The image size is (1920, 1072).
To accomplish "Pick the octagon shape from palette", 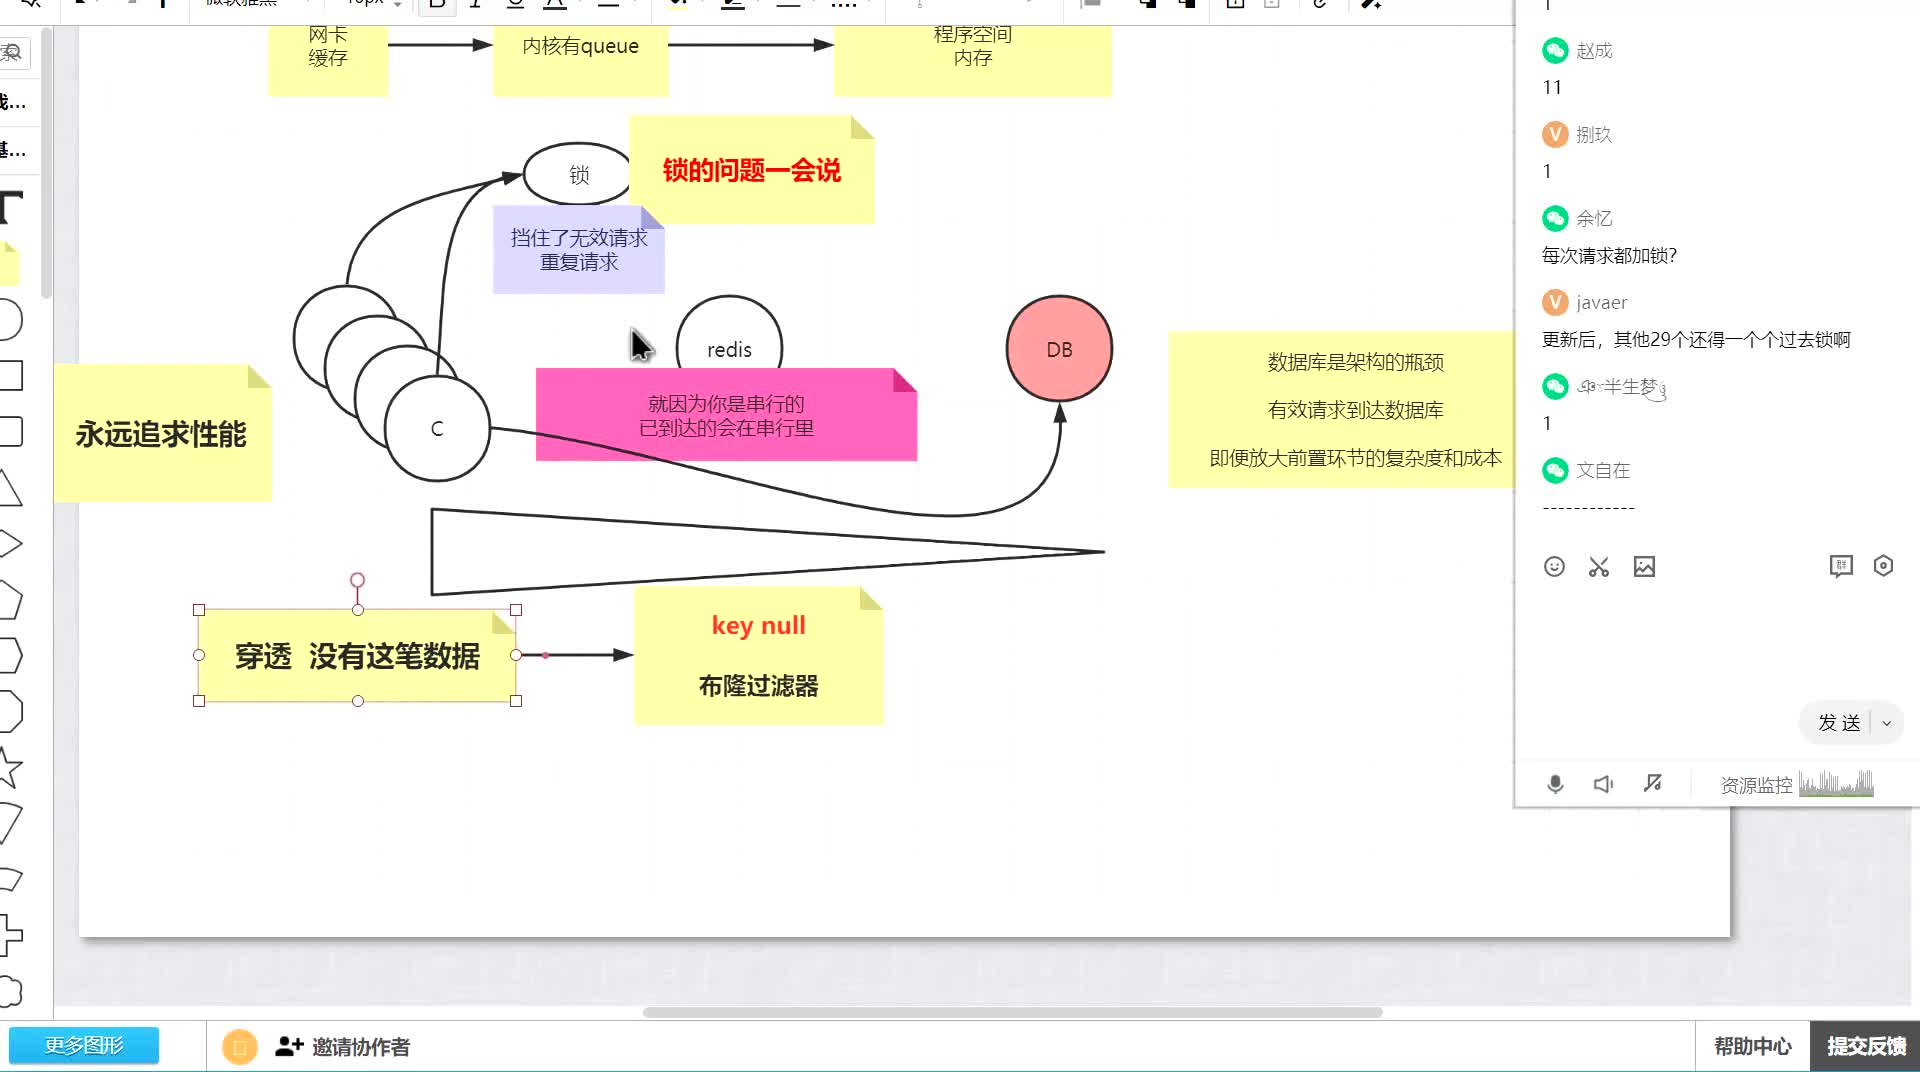I will point(10,712).
